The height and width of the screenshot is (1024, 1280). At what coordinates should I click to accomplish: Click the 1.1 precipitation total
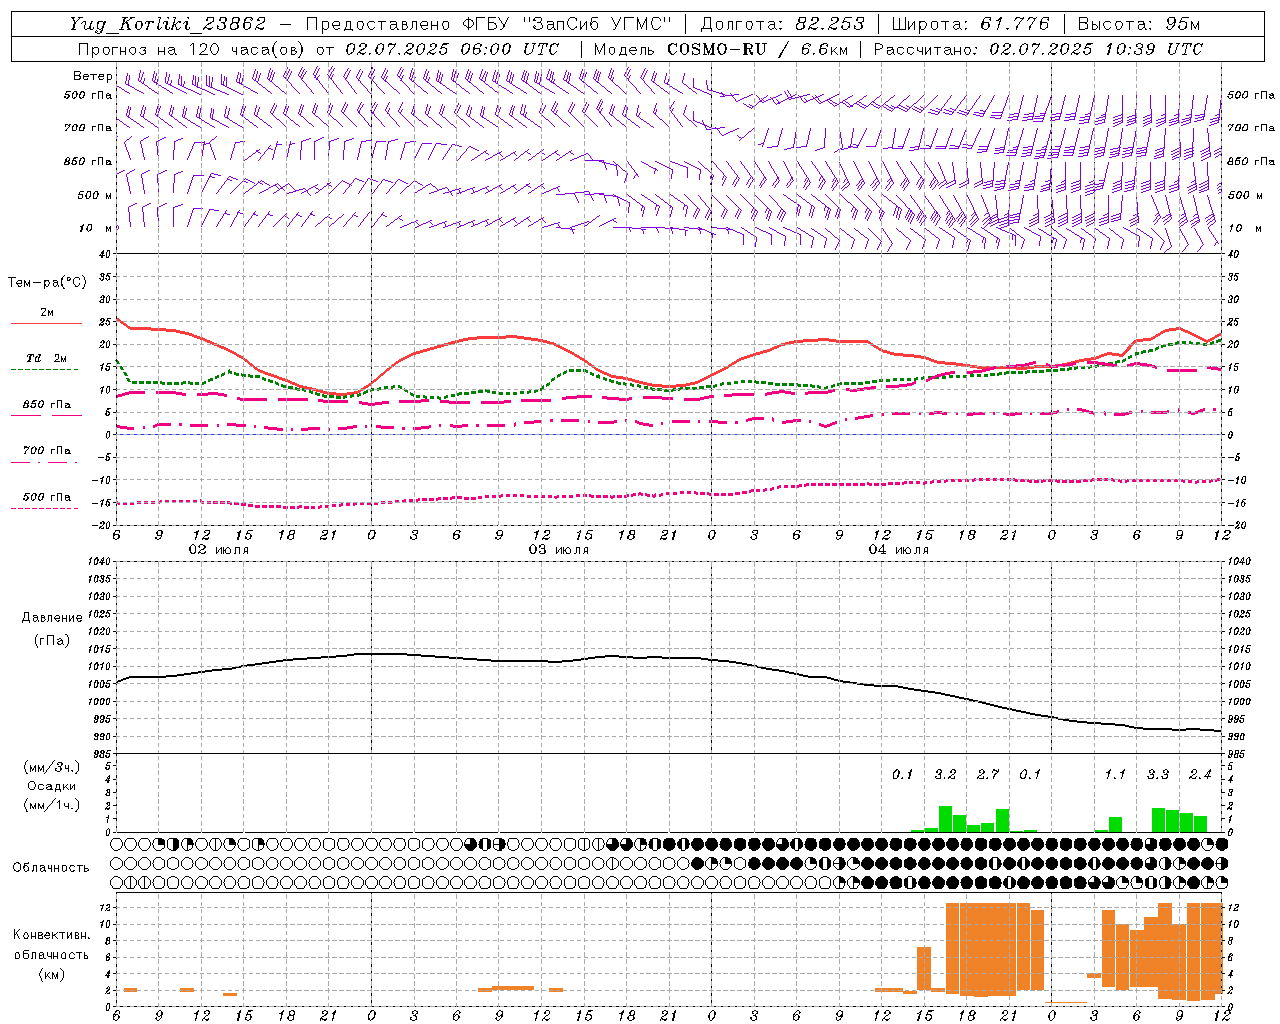pyautogui.click(x=1115, y=774)
